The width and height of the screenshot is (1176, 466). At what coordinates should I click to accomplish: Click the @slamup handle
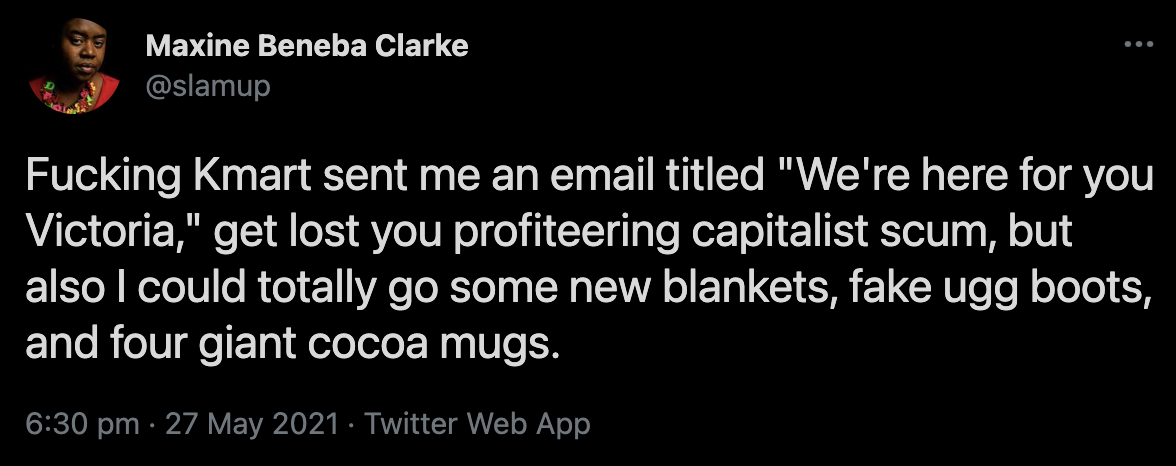208,86
